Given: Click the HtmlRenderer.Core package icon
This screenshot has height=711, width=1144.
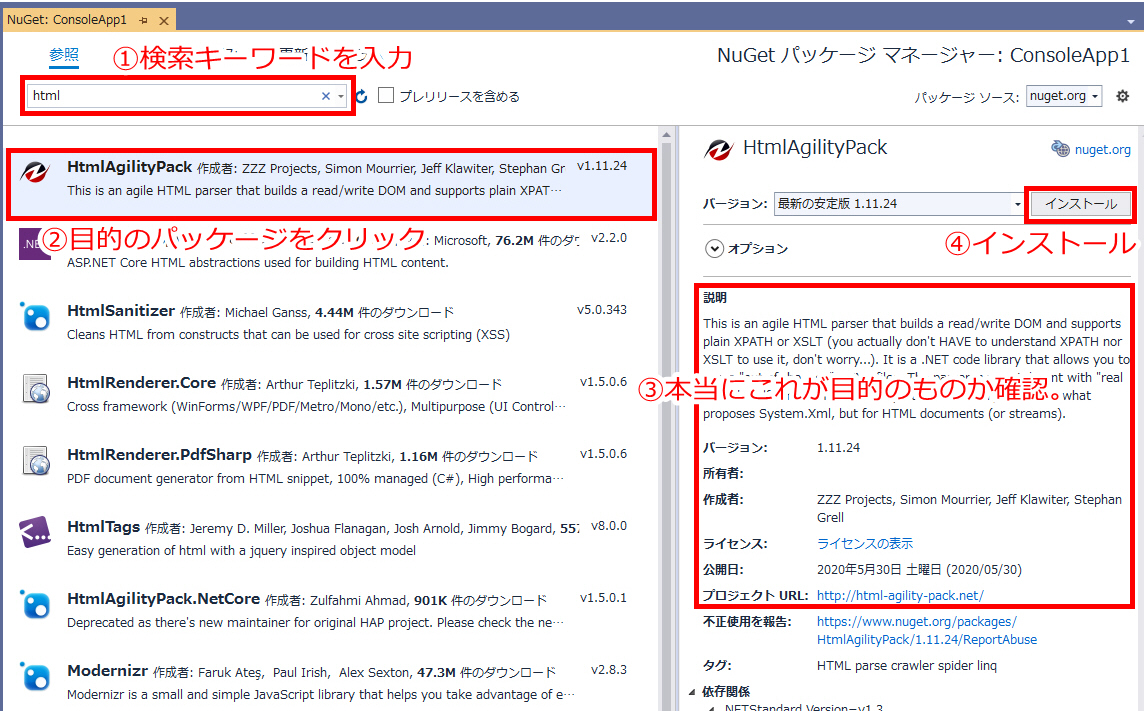Looking at the screenshot, I should click(x=36, y=389).
